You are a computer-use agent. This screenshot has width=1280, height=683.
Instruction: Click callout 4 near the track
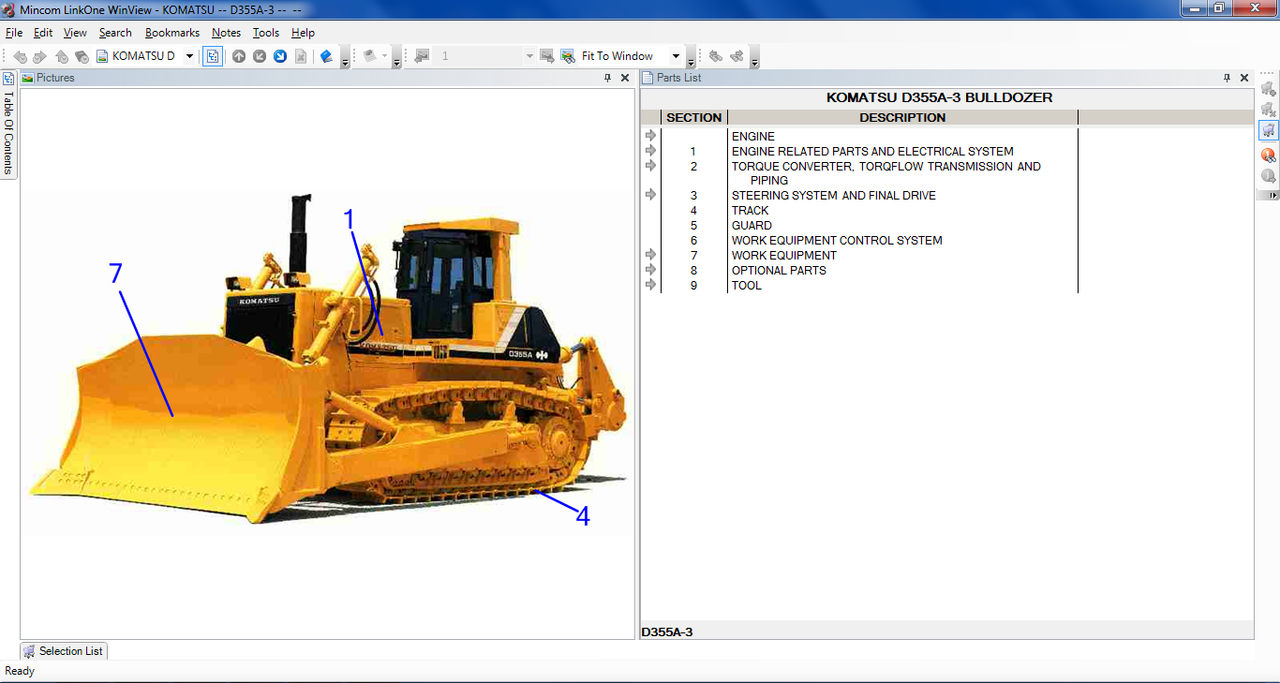[x=582, y=517]
